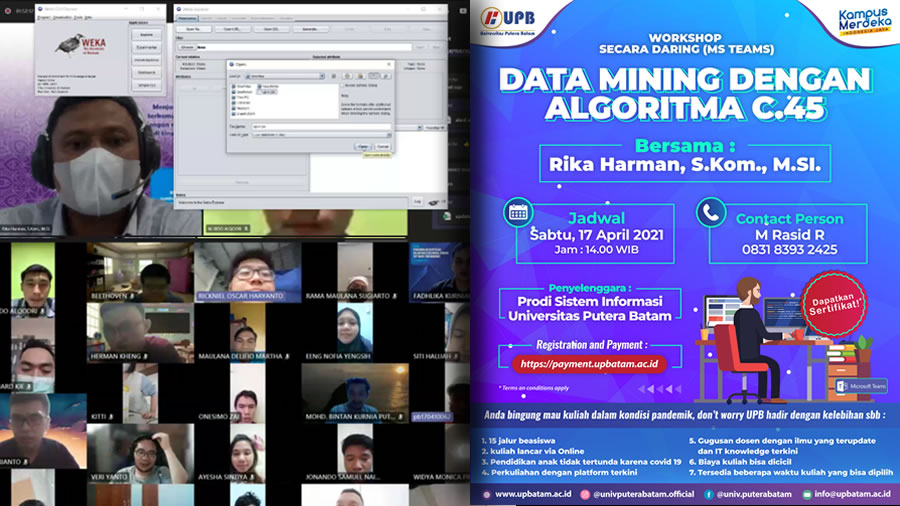Open the payment.upbatam.ac.id registration link

point(588,364)
